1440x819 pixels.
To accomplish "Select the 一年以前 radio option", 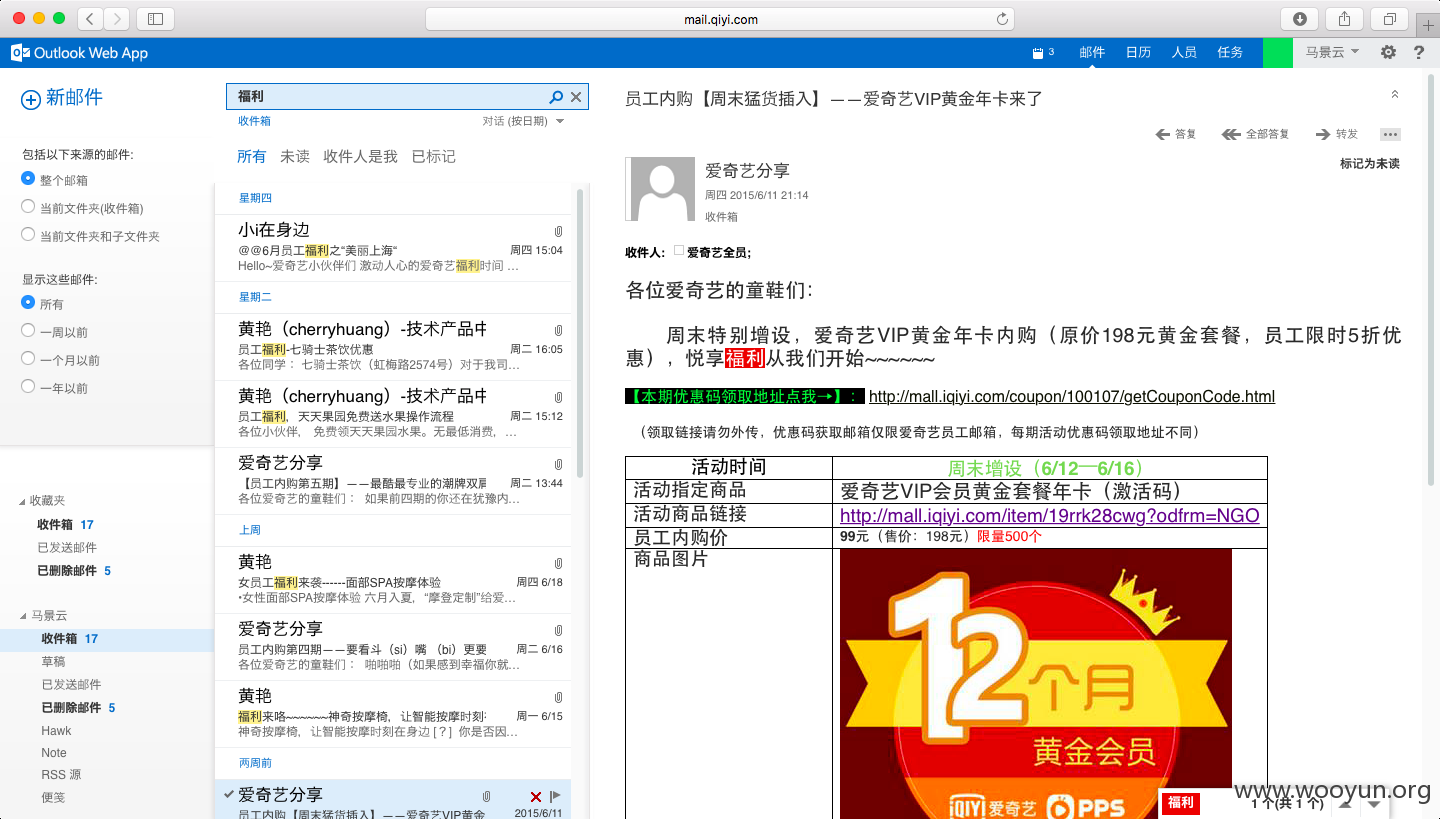I will pos(28,387).
